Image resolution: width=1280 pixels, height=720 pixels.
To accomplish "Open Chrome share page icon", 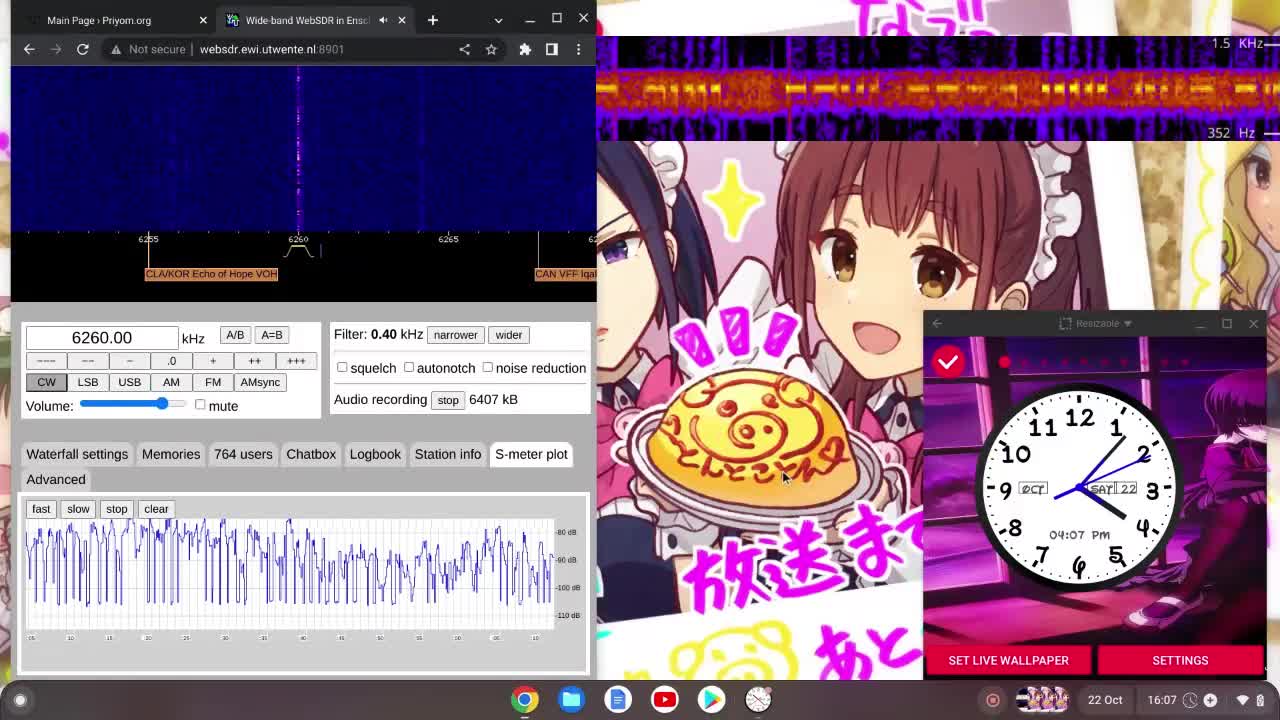I will [464, 49].
